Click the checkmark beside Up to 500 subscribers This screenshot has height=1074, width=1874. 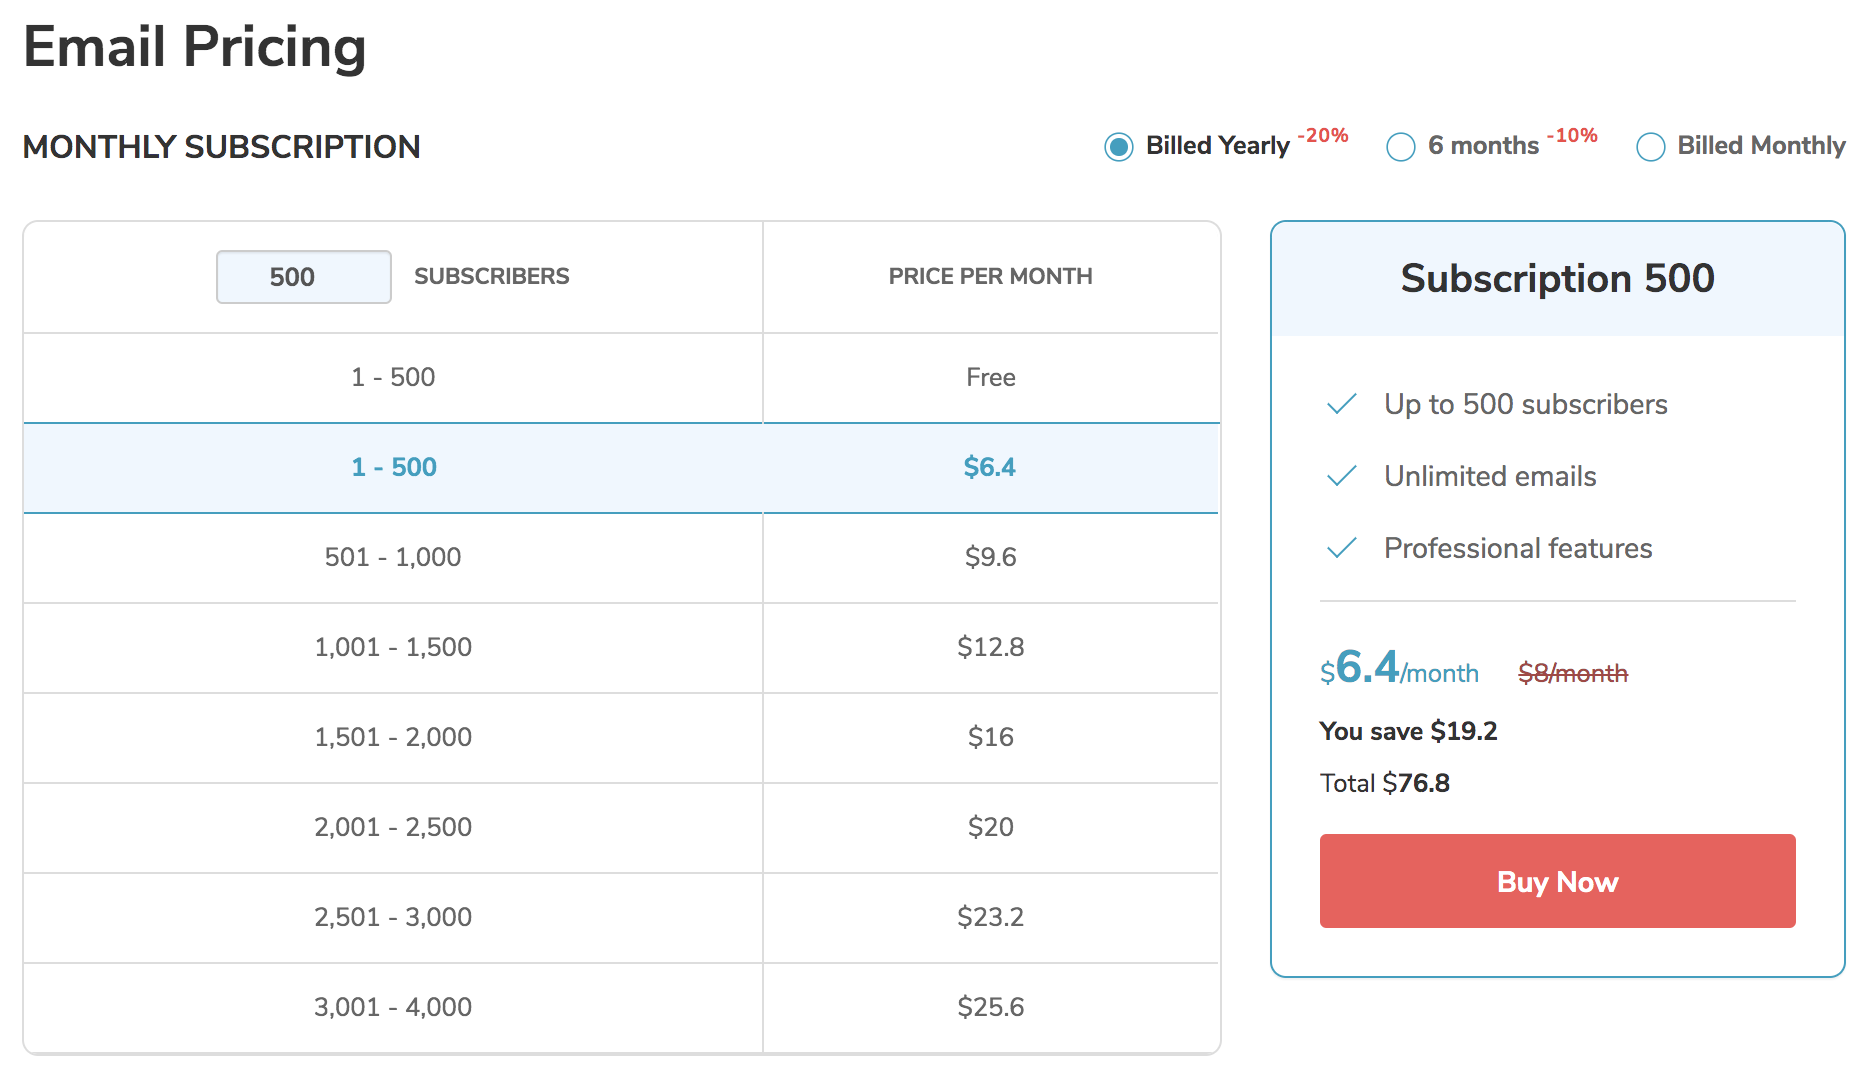coord(1341,404)
